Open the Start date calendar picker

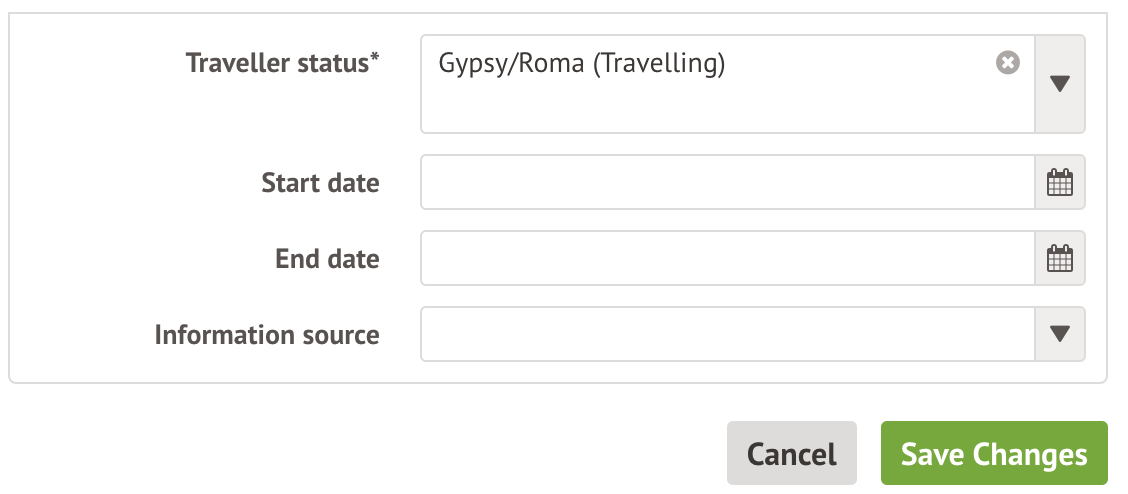(1059, 183)
